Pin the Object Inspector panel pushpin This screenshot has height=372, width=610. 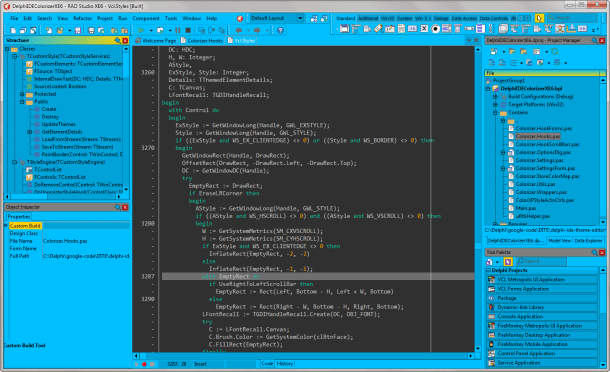(x=117, y=207)
